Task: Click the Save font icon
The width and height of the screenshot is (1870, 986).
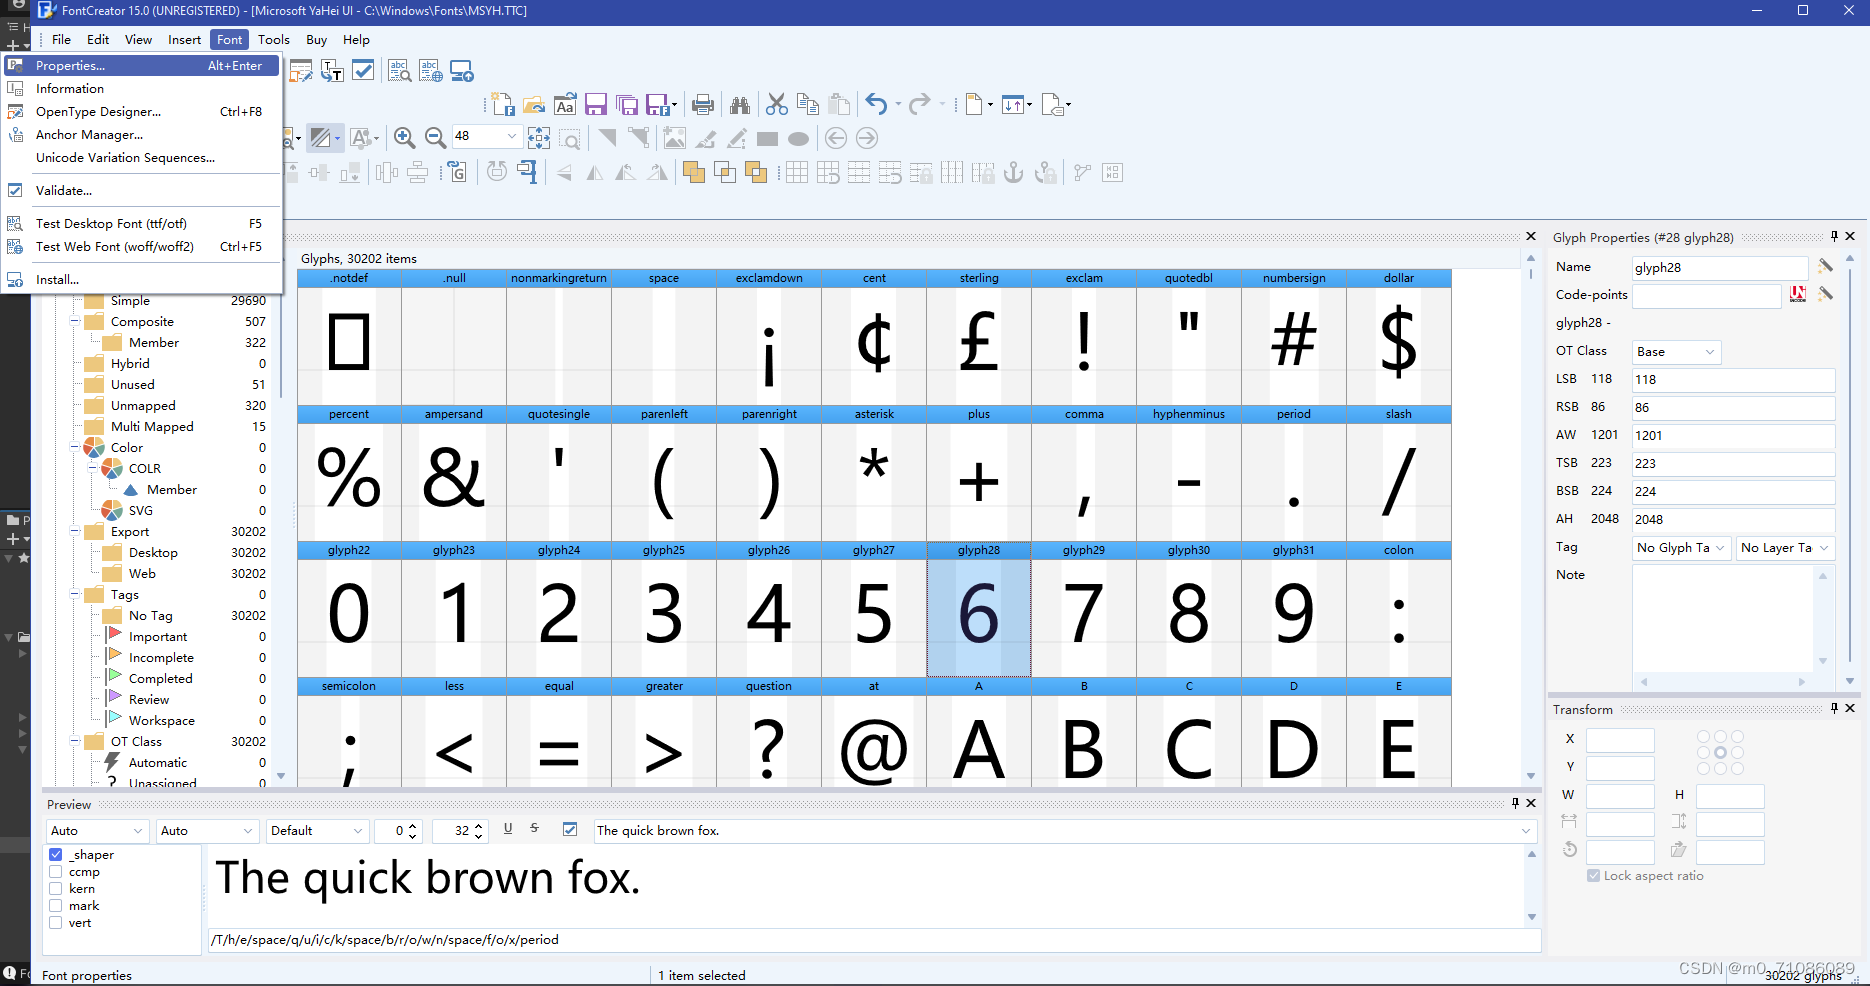Action: pyautogui.click(x=596, y=105)
